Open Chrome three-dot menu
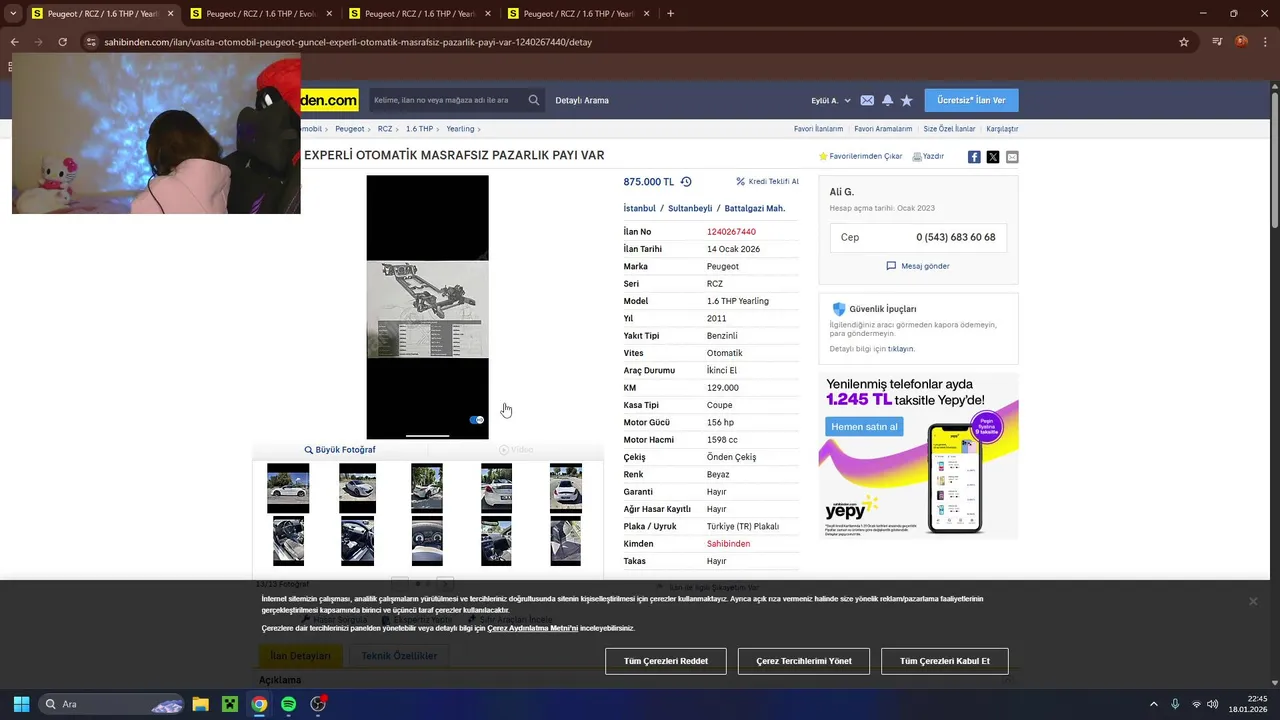1280x720 pixels. (x=1265, y=42)
